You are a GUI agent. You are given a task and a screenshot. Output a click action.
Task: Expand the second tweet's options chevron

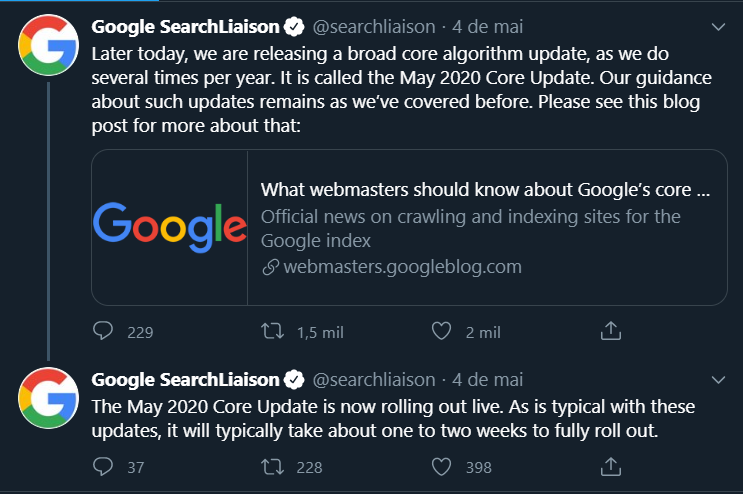[717, 380]
